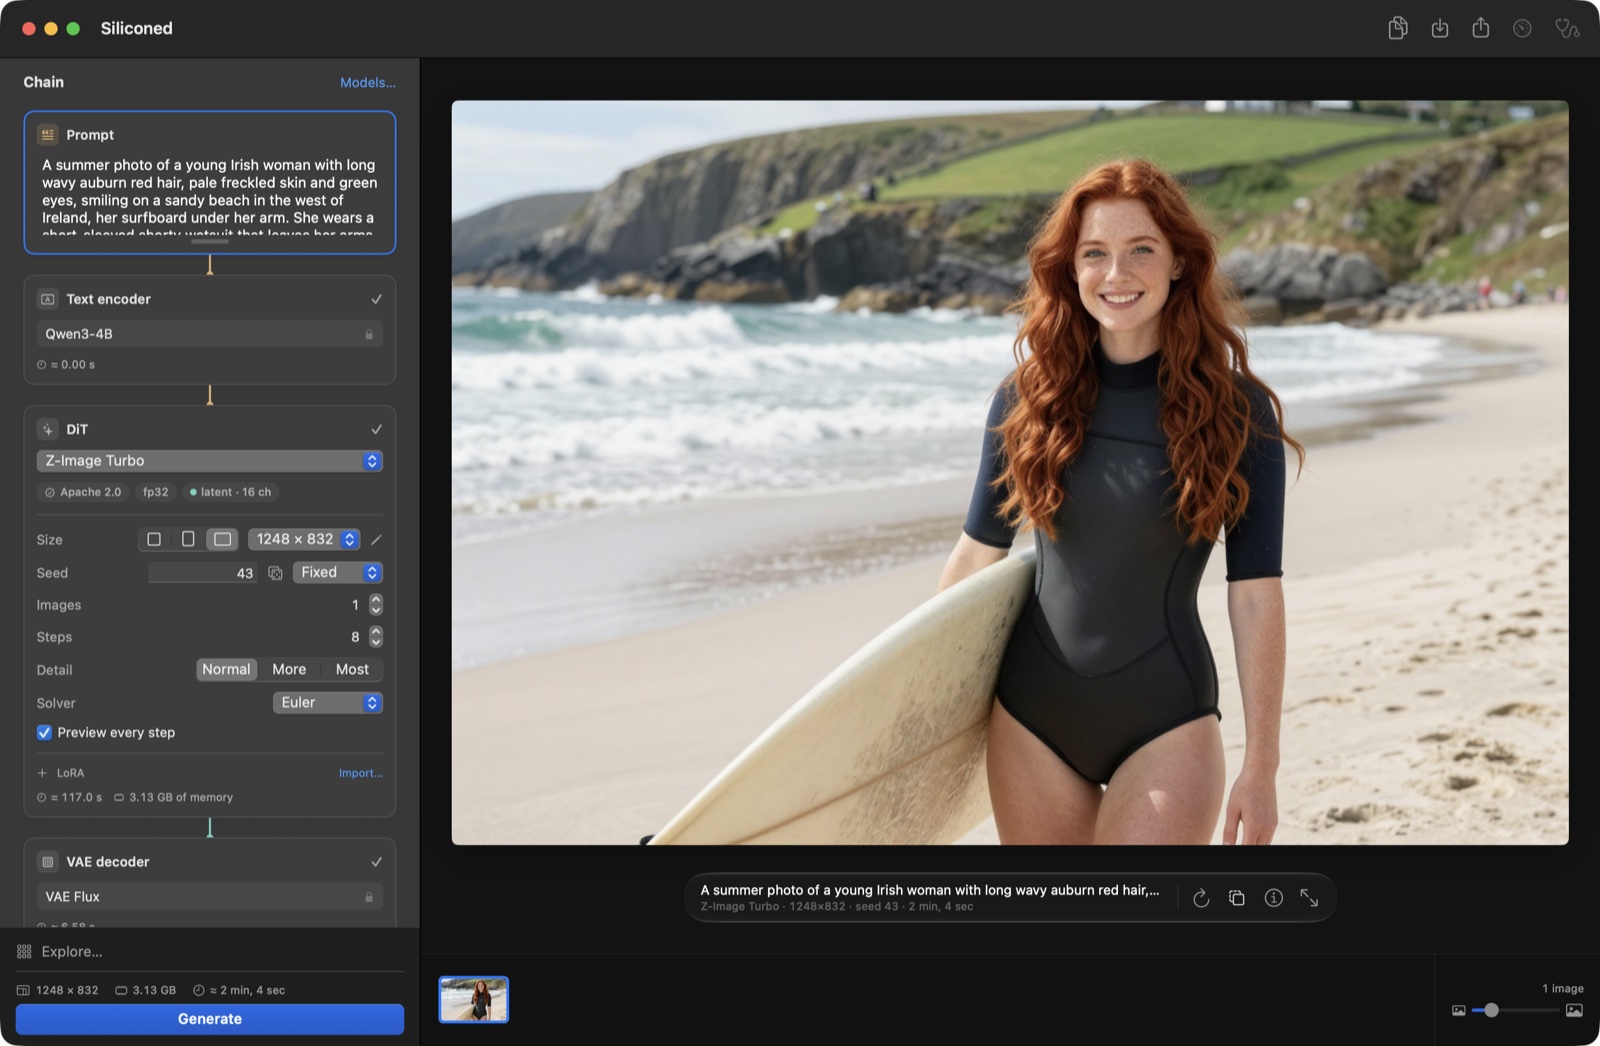Click the Qwen3-4B locked encoder field
Viewport: 1600px width, 1046px height.
(x=210, y=334)
